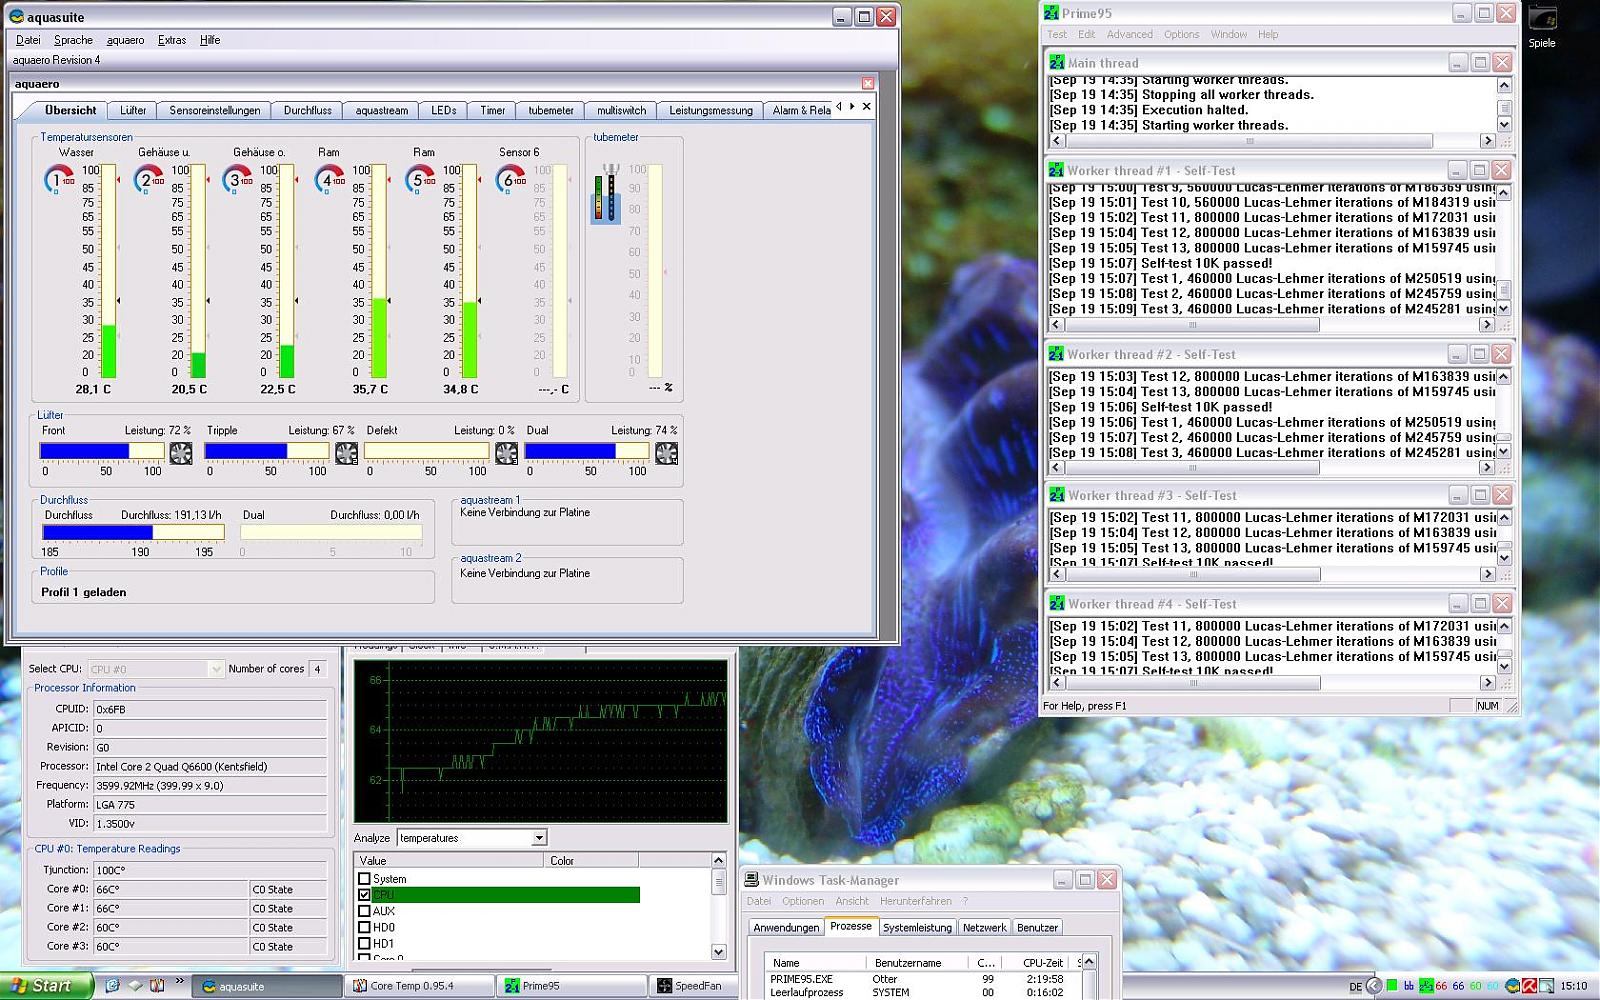This screenshot has height=1000, width=1600.
Task: Click the aquasuite title bar icon
Action: click(x=18, y=17)
